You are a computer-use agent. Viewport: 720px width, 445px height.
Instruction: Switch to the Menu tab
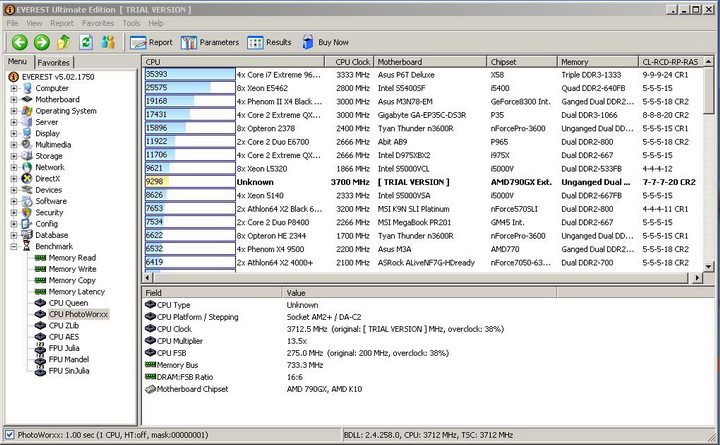tap(17, 62)
